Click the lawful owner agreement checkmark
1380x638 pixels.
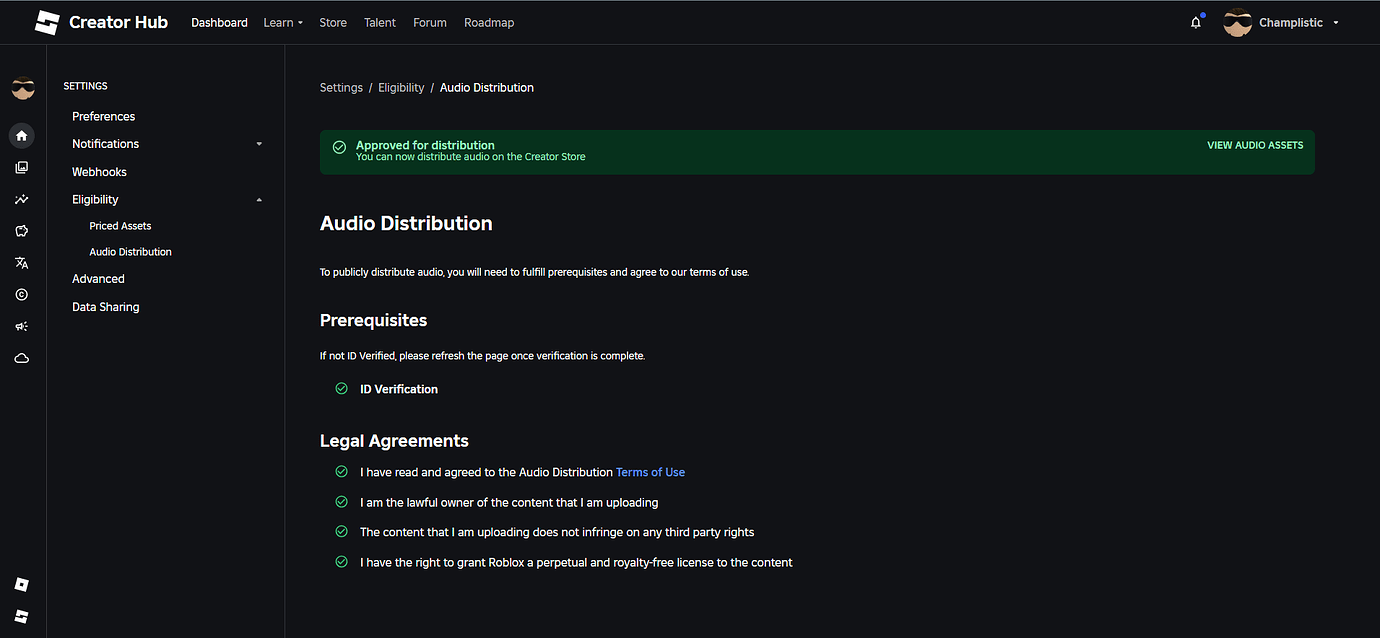tap(341, 502)
